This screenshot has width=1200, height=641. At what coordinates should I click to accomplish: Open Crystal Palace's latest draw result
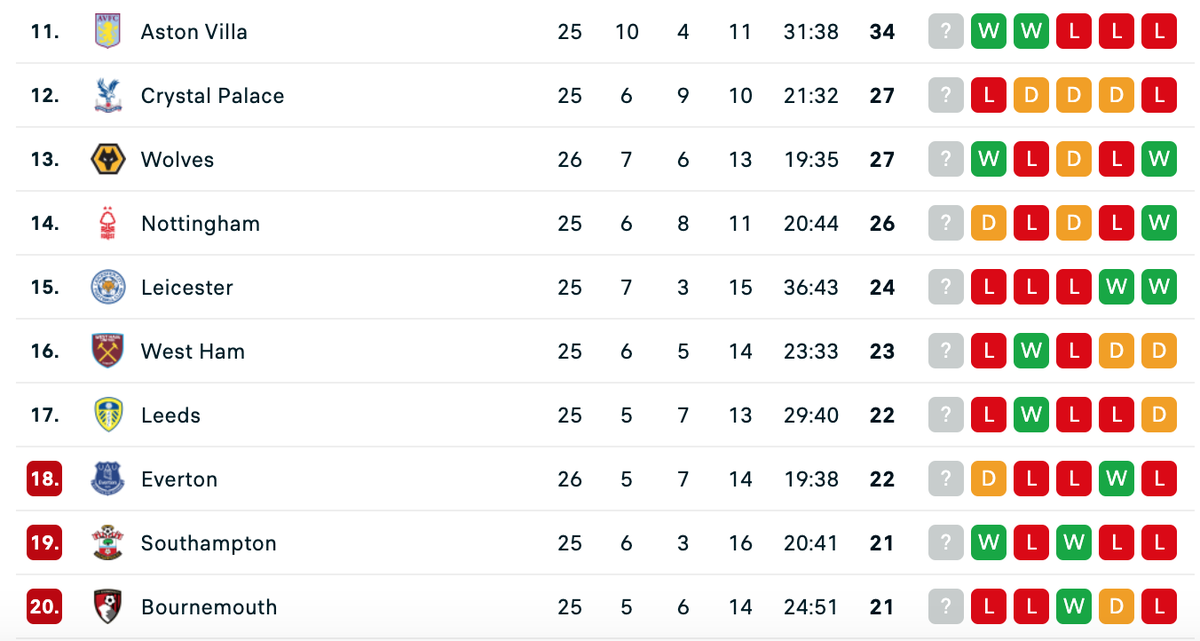(1115, 95)
